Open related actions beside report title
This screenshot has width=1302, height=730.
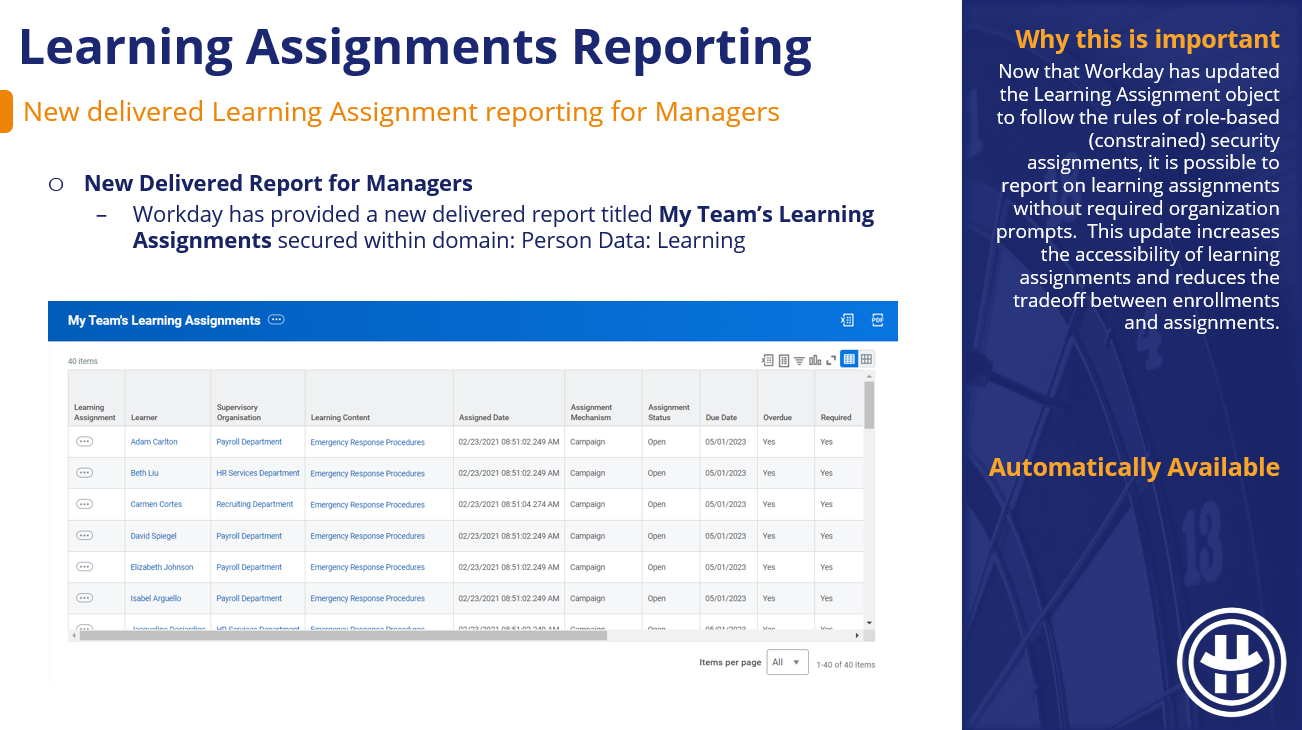[277, 320]
